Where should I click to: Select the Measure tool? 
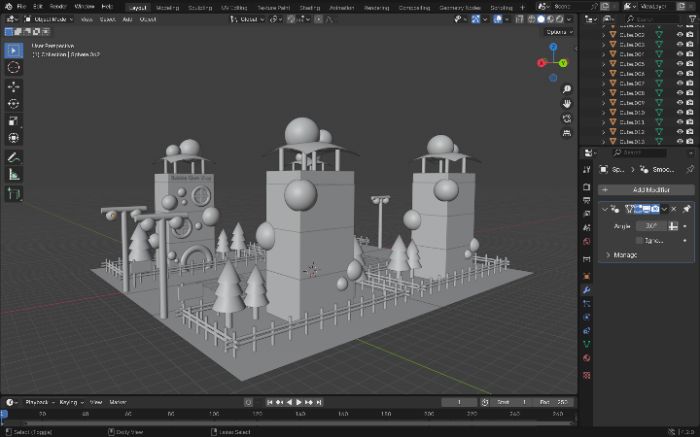pyautogui.click(x=13, y=175)
